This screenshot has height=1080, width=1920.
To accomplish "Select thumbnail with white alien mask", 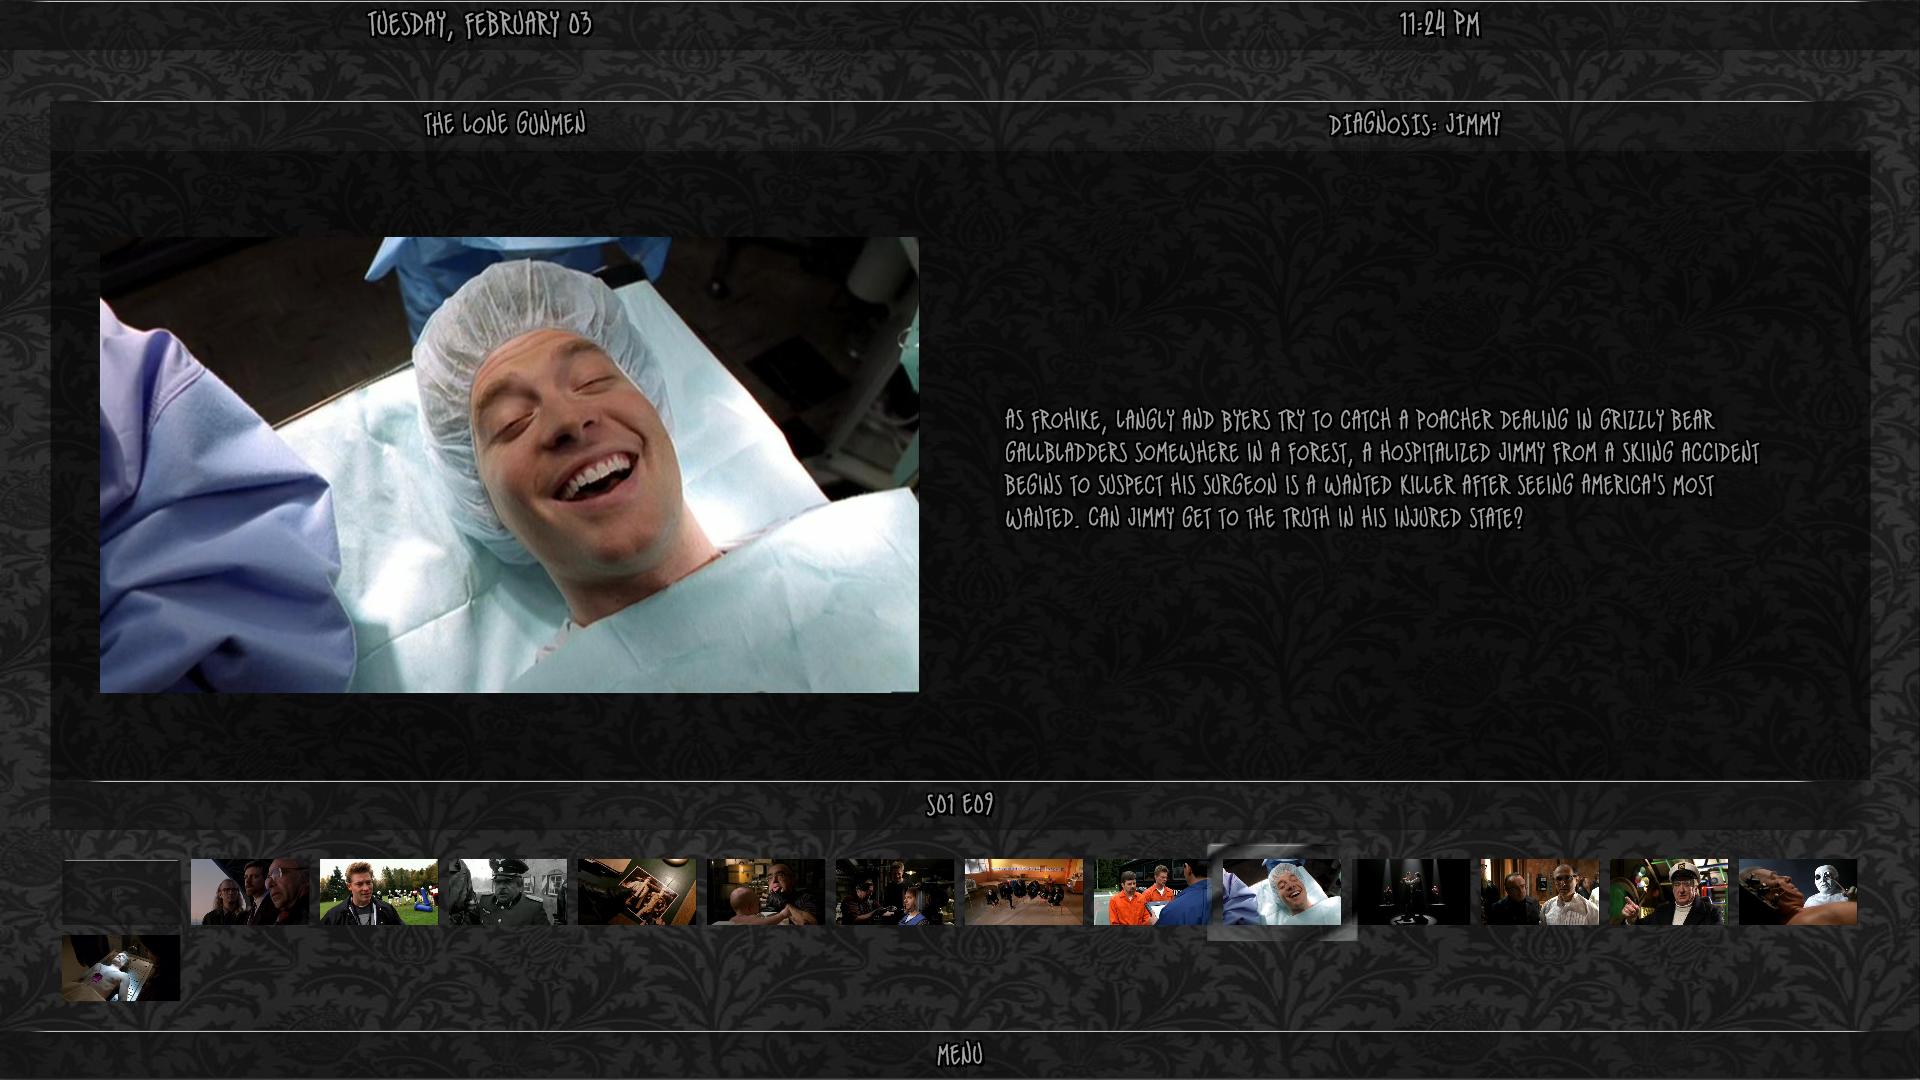I will pos(1798,892).
